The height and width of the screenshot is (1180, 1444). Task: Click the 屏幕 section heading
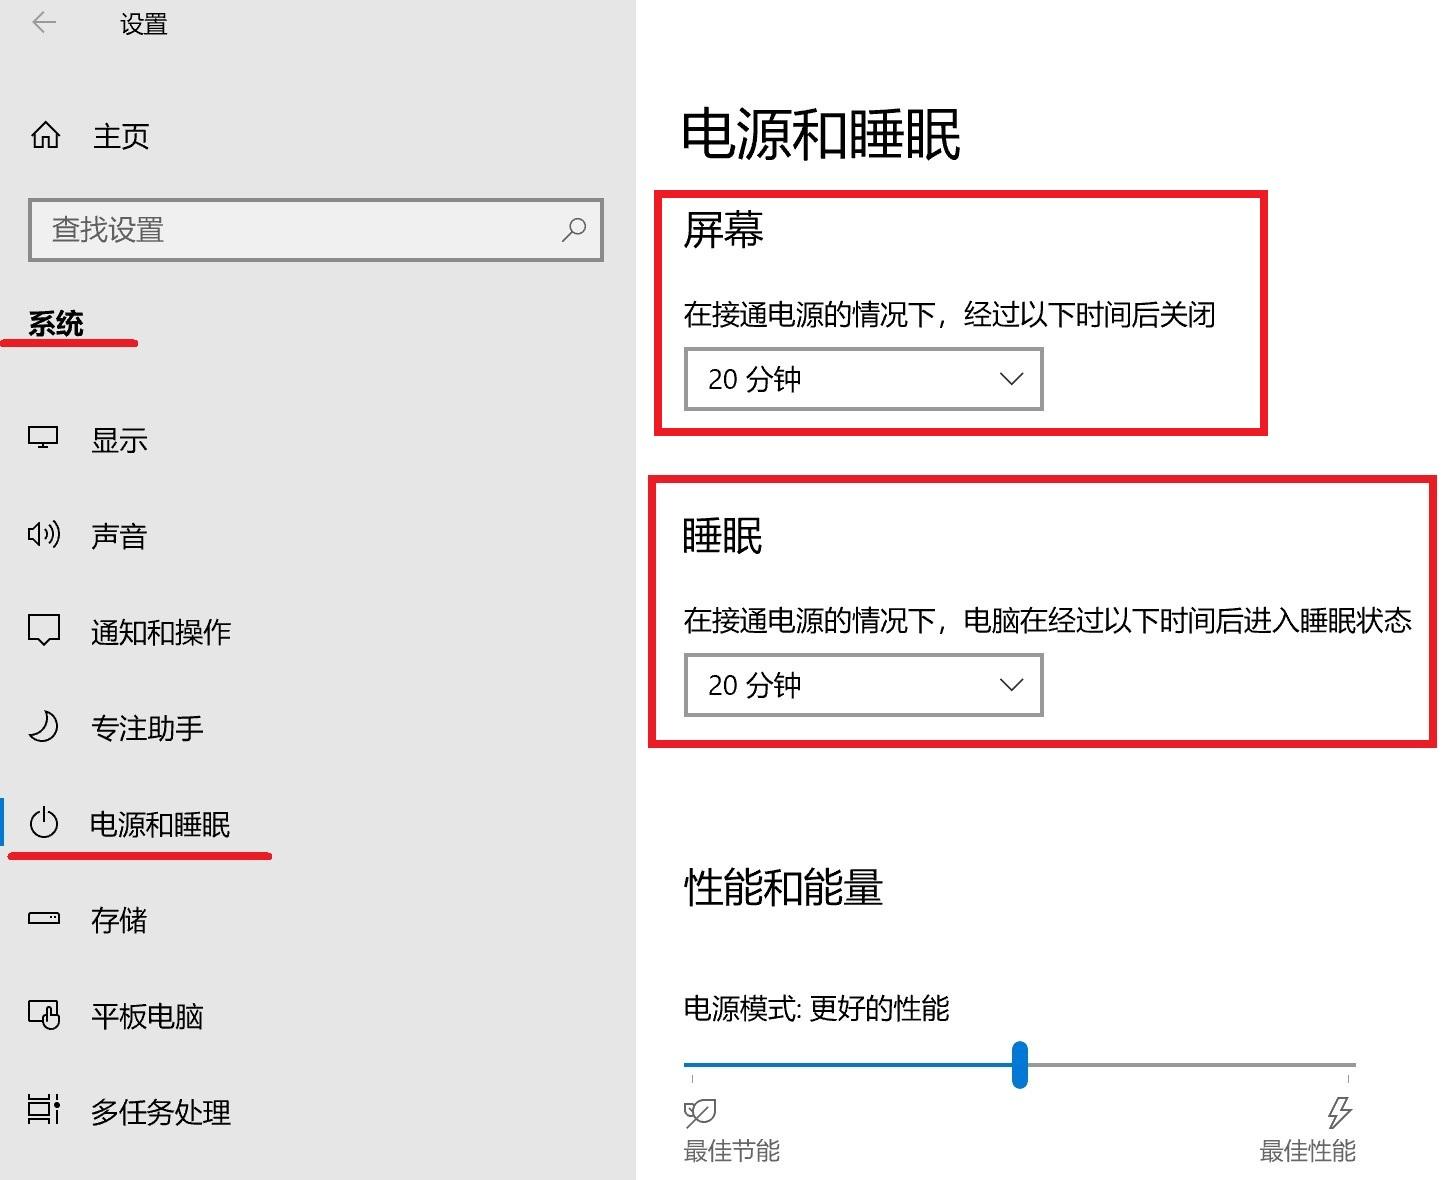tap(723, 230)
